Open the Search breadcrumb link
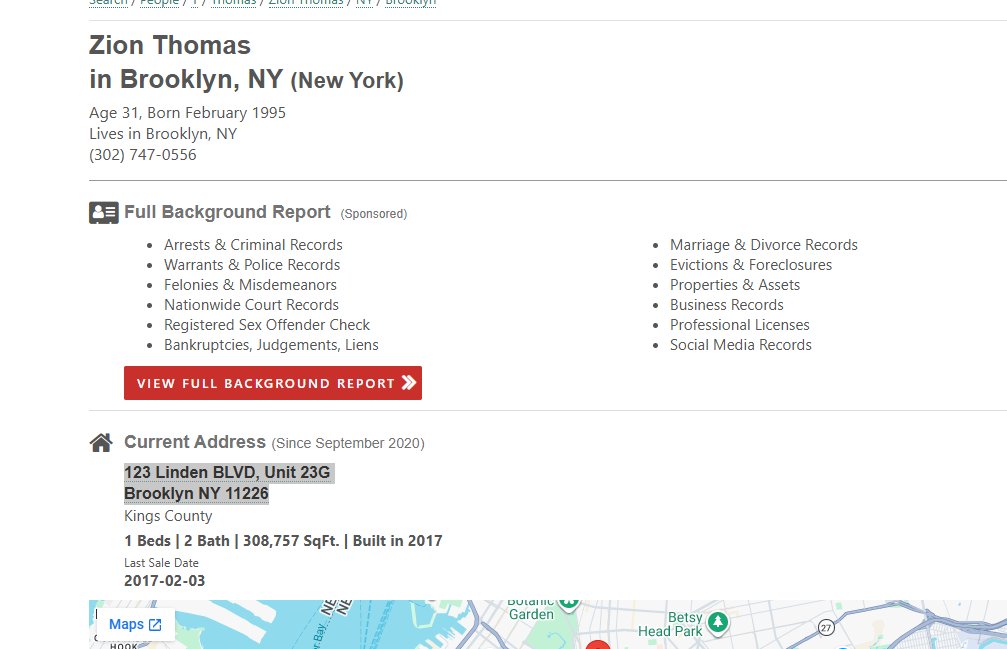This screenshot has height=649, width=1007. [109, 3]
